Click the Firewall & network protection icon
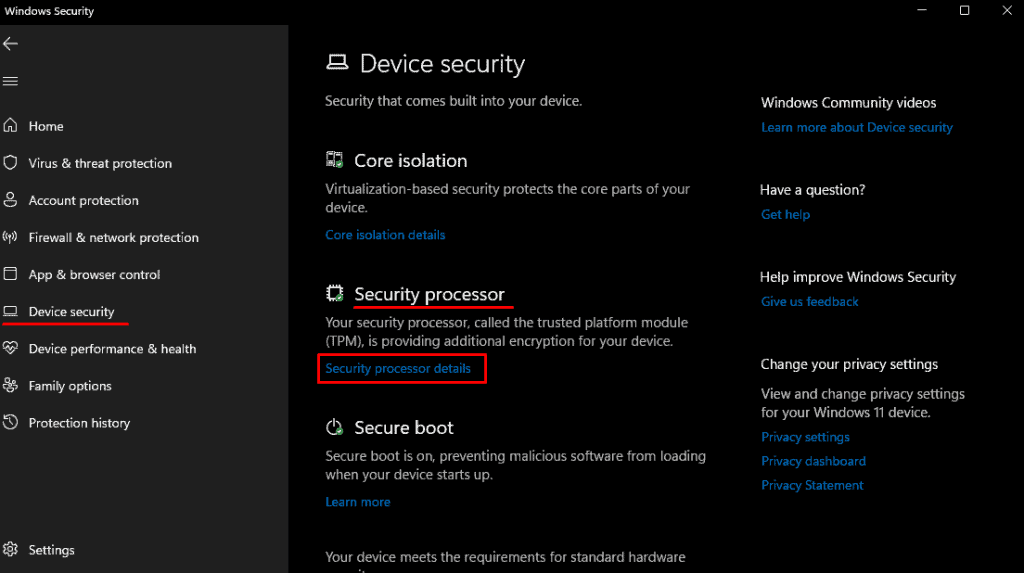 [11, 237]
